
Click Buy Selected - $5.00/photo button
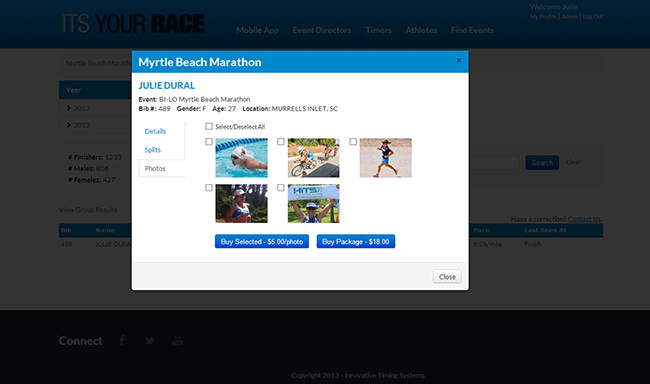click(x=262, y=242)
